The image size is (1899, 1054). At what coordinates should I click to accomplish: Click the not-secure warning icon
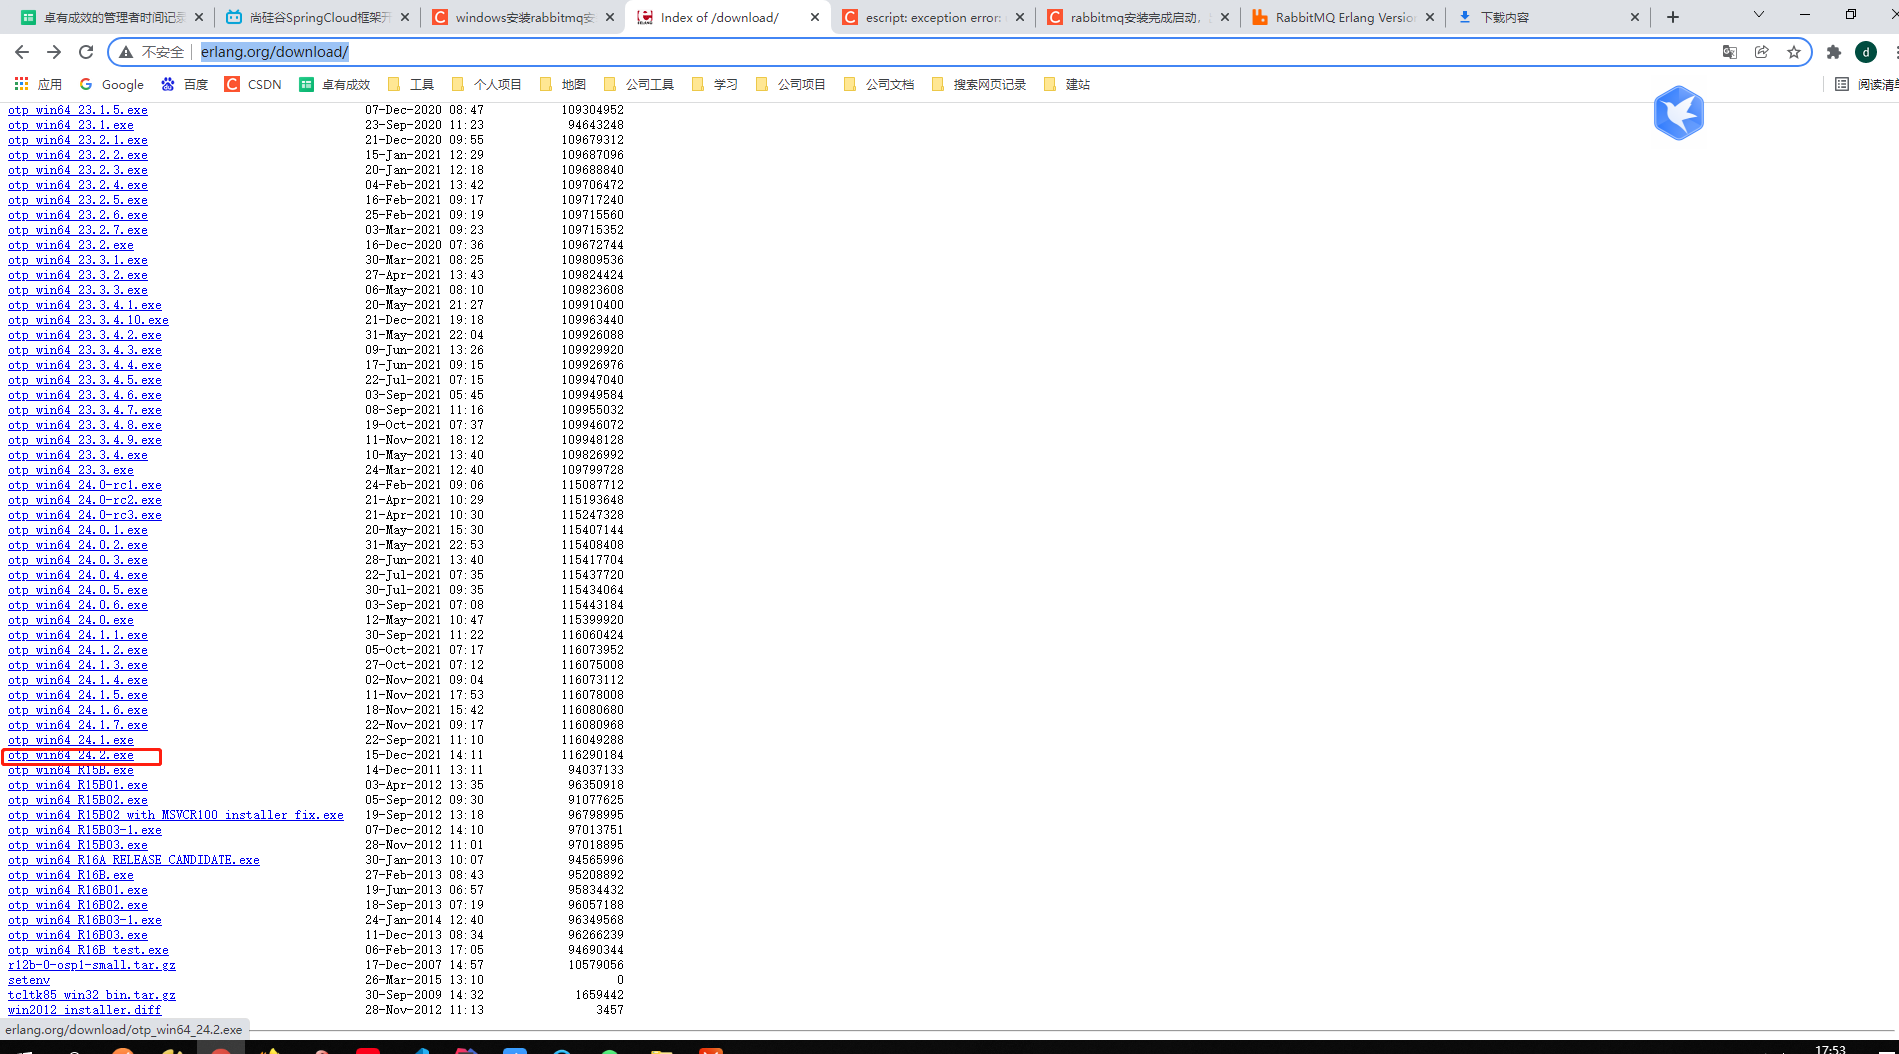(126, 52)
